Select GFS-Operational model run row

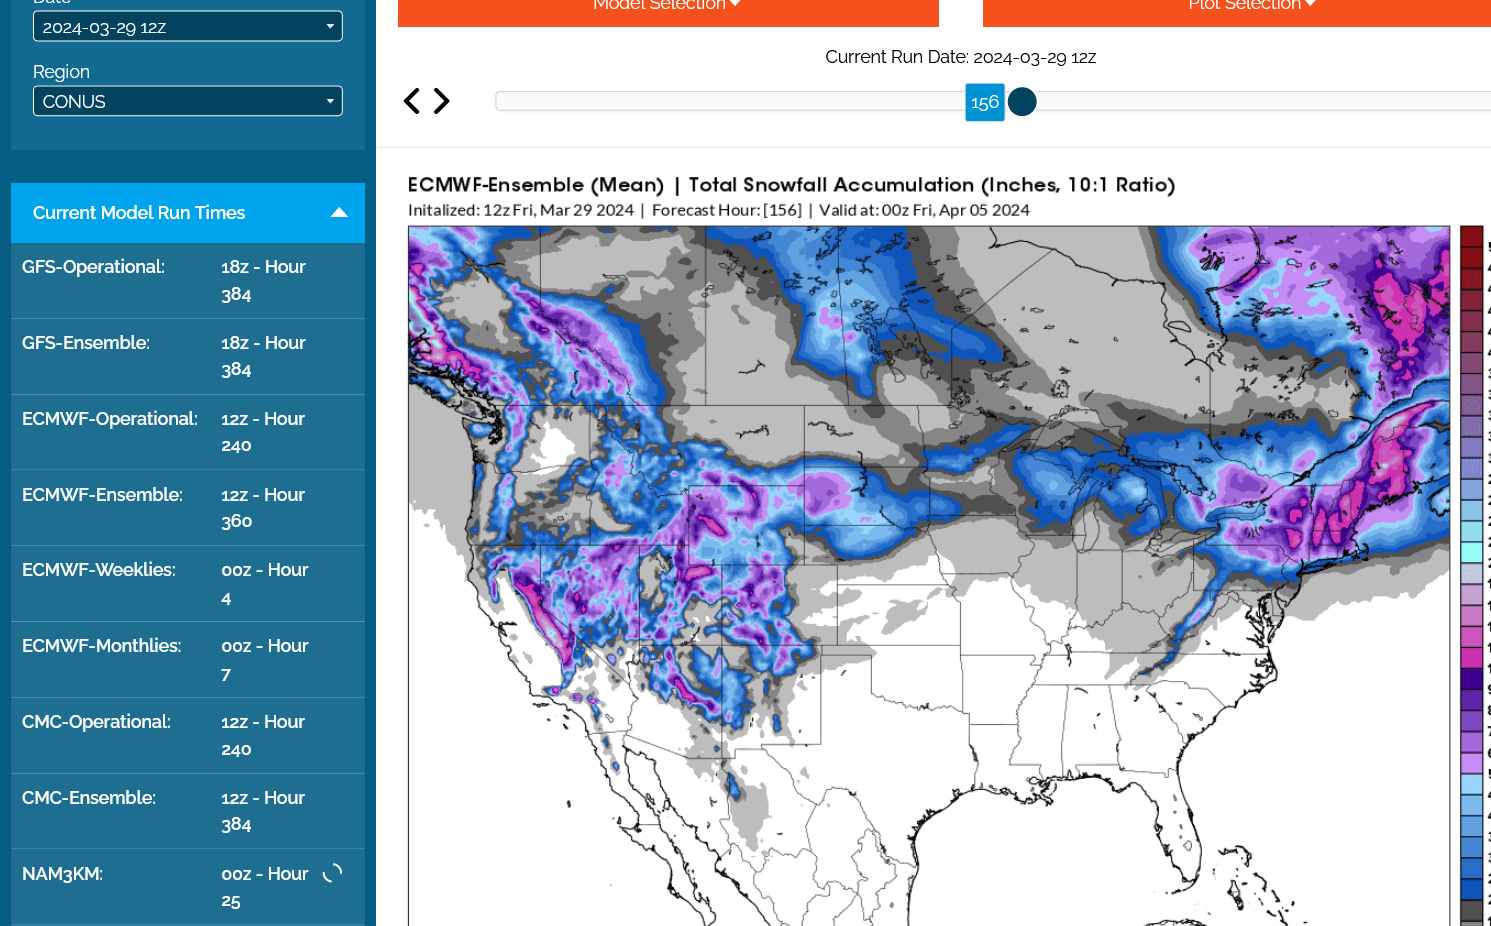pos(188,281)
